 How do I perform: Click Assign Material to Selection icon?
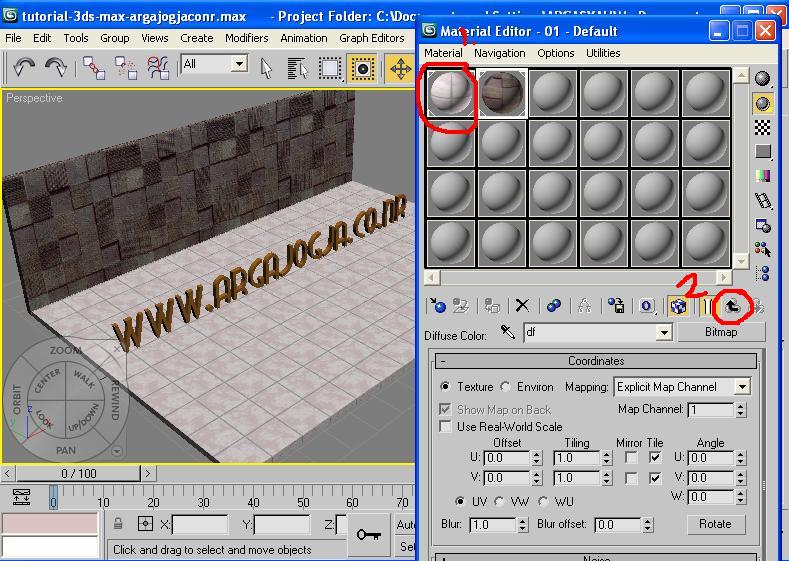tap(492, 305)
